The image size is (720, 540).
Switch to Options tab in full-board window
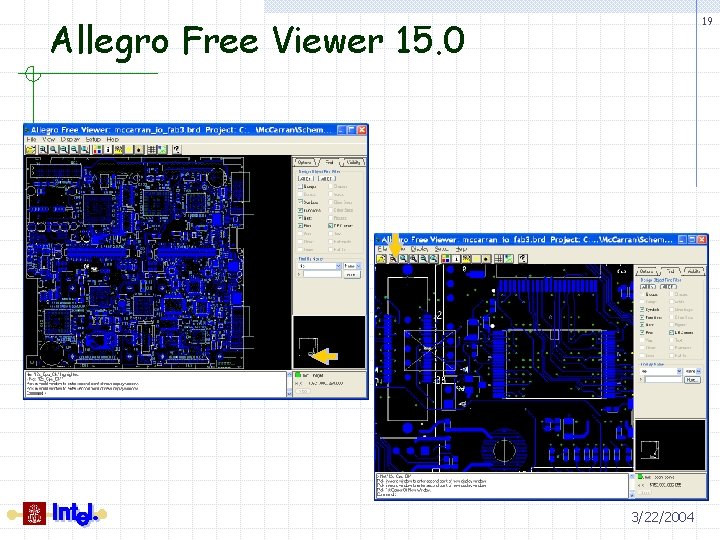(x=305, y=163)
